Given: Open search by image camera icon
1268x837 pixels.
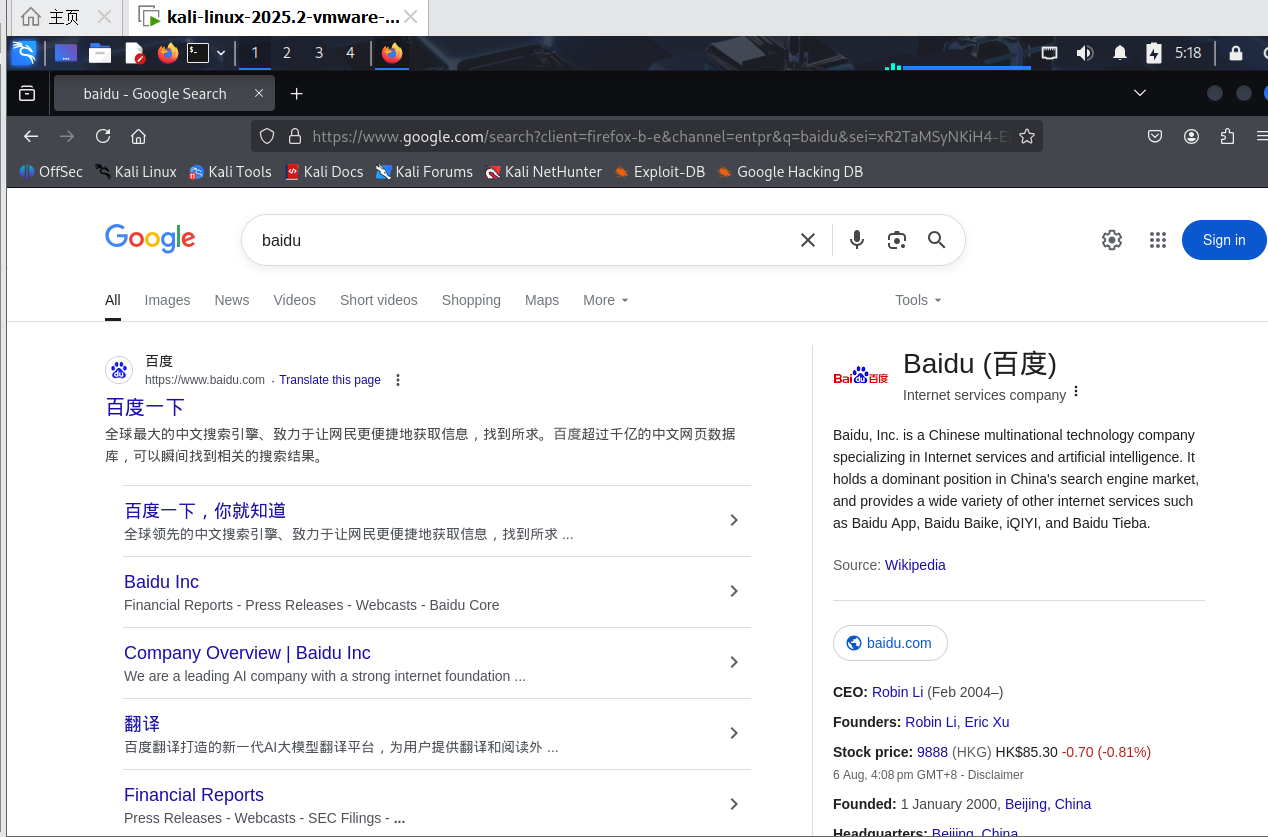Looking at the screenshot, I should click(897, 240).
